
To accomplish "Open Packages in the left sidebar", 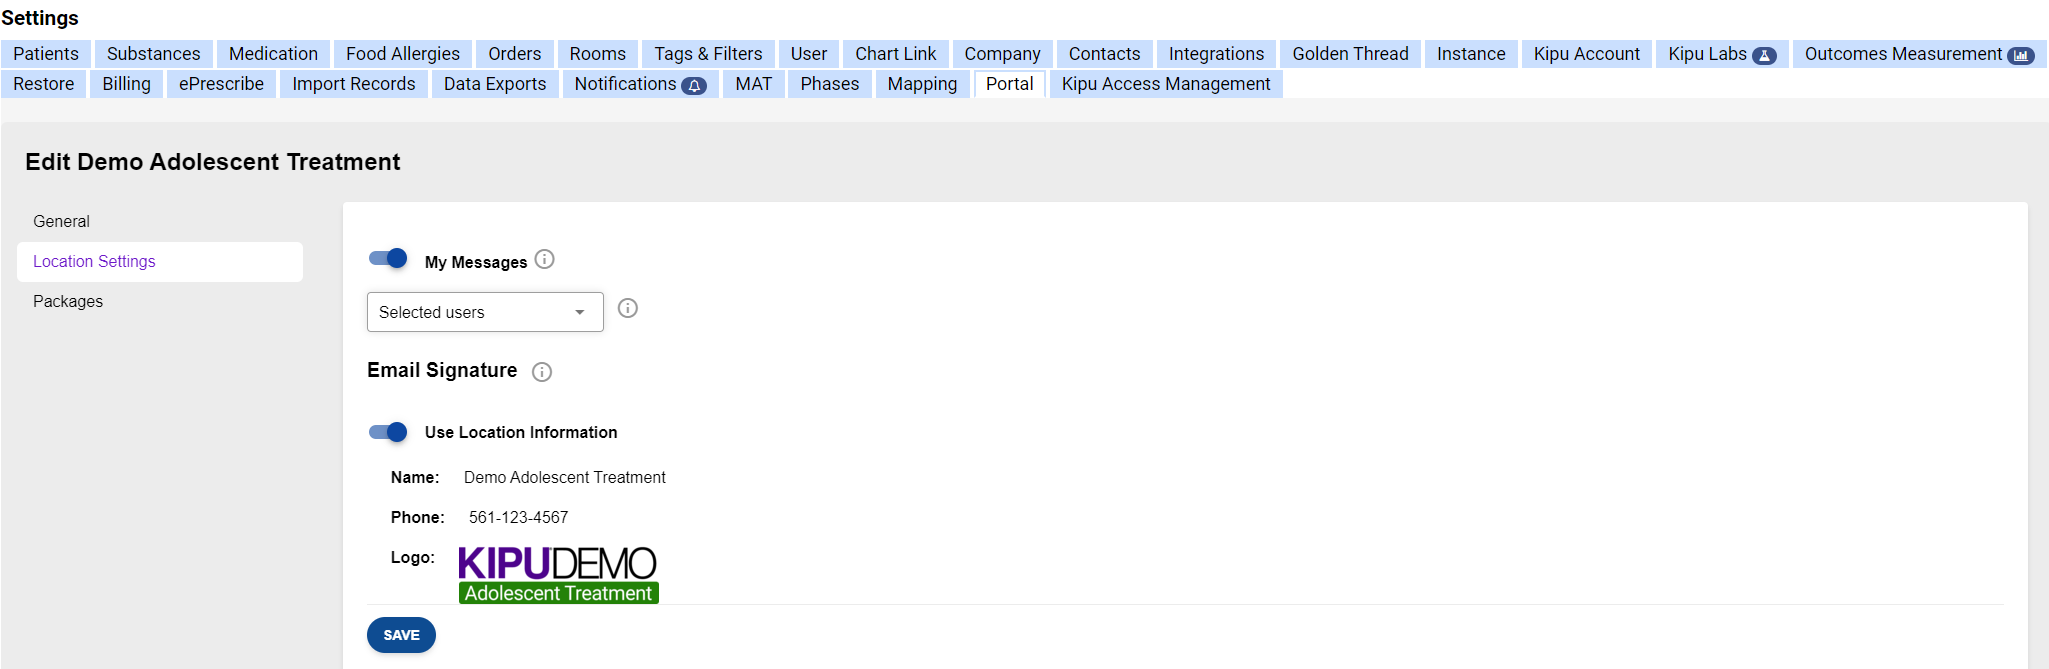I will 68,301.
